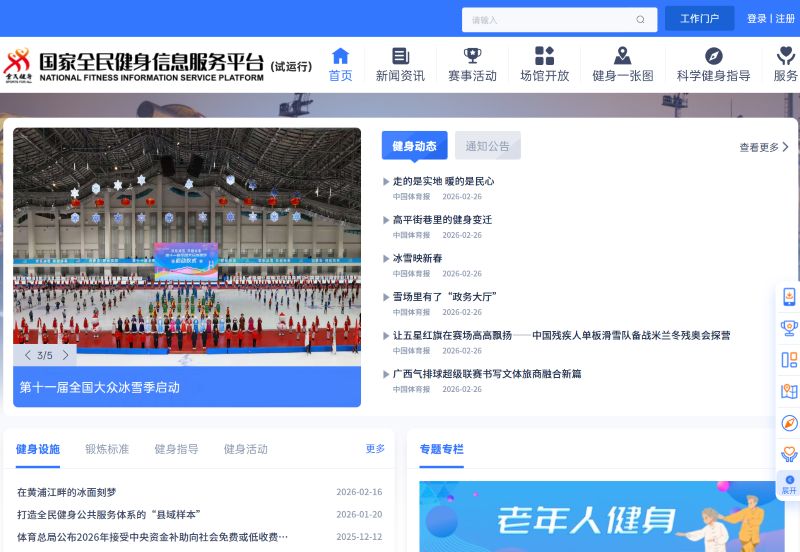
Task: Expand the side panel with 展开
Action: tap(789, 485)
